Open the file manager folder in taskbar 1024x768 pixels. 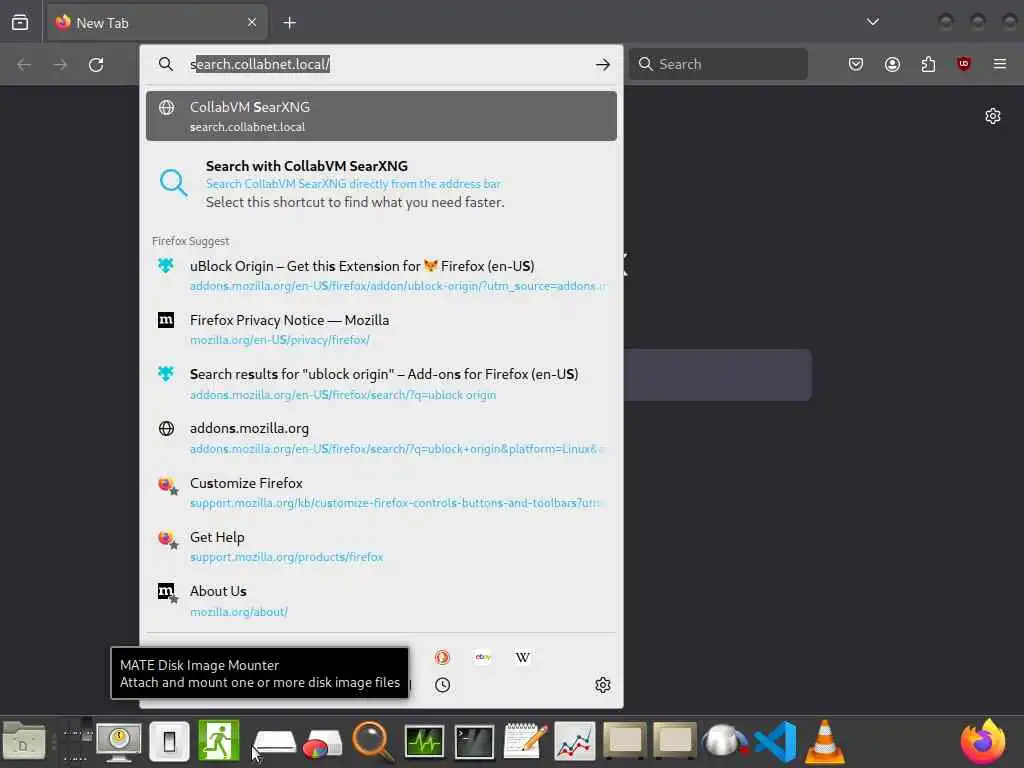click(x=24, y=741)
